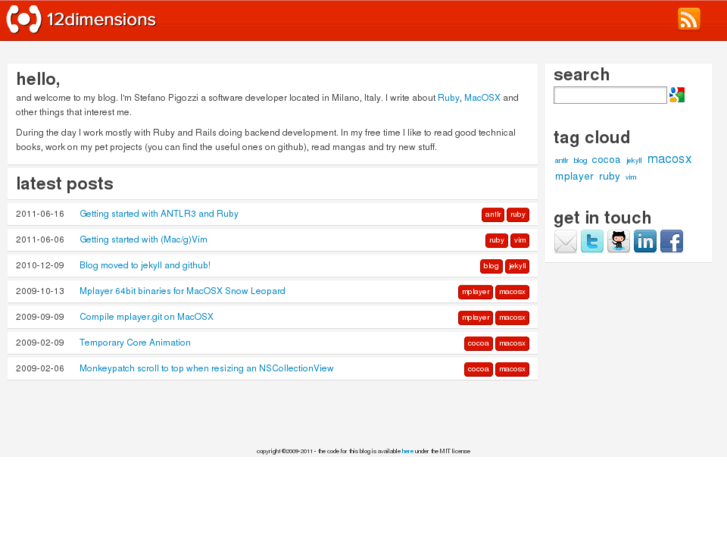Click cocoa tag on Temporary Core Animation
Screen dimensions: 727x545
[x=478, y=344]
